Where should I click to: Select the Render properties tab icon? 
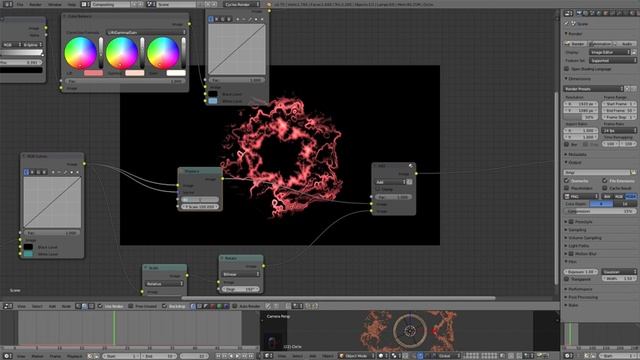[x=579, y=13]
